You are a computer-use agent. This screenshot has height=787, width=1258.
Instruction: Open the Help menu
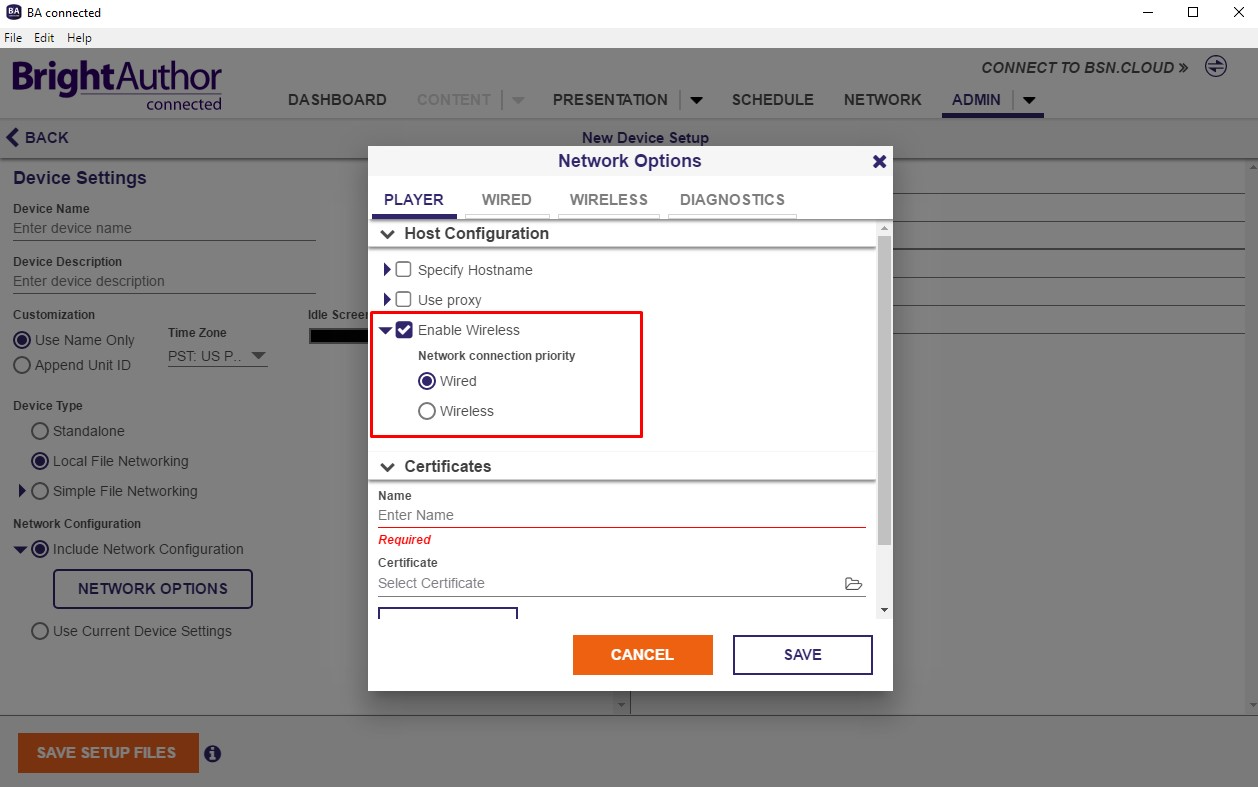point(79,38)
